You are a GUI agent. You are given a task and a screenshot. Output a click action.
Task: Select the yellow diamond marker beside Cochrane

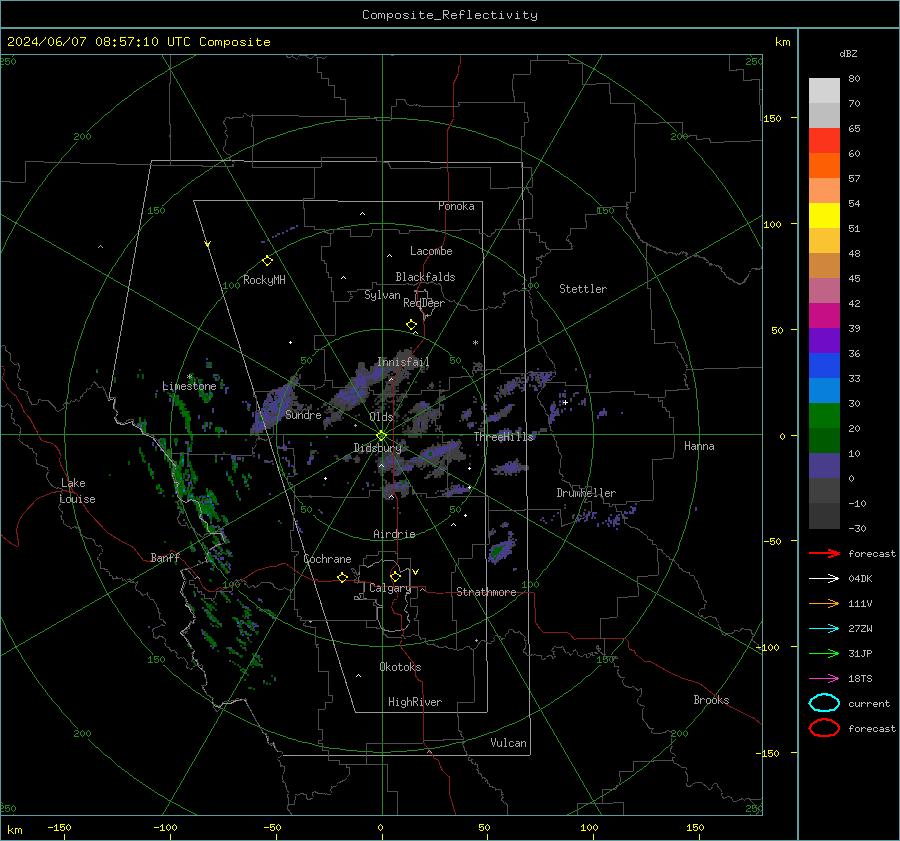point(342,577)
